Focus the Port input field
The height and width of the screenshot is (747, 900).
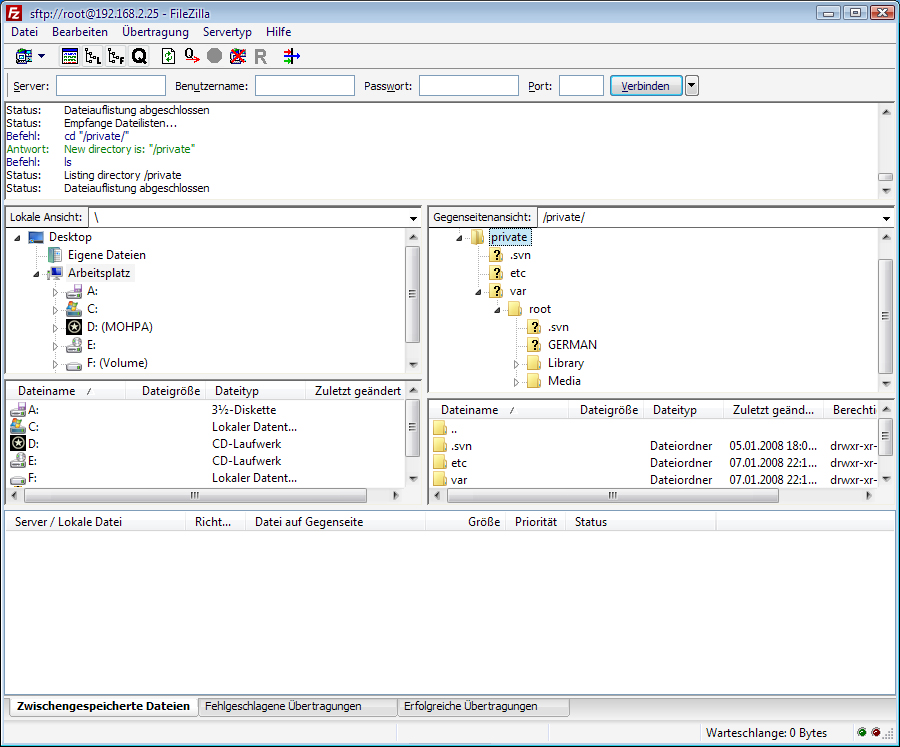pos(581,86)
